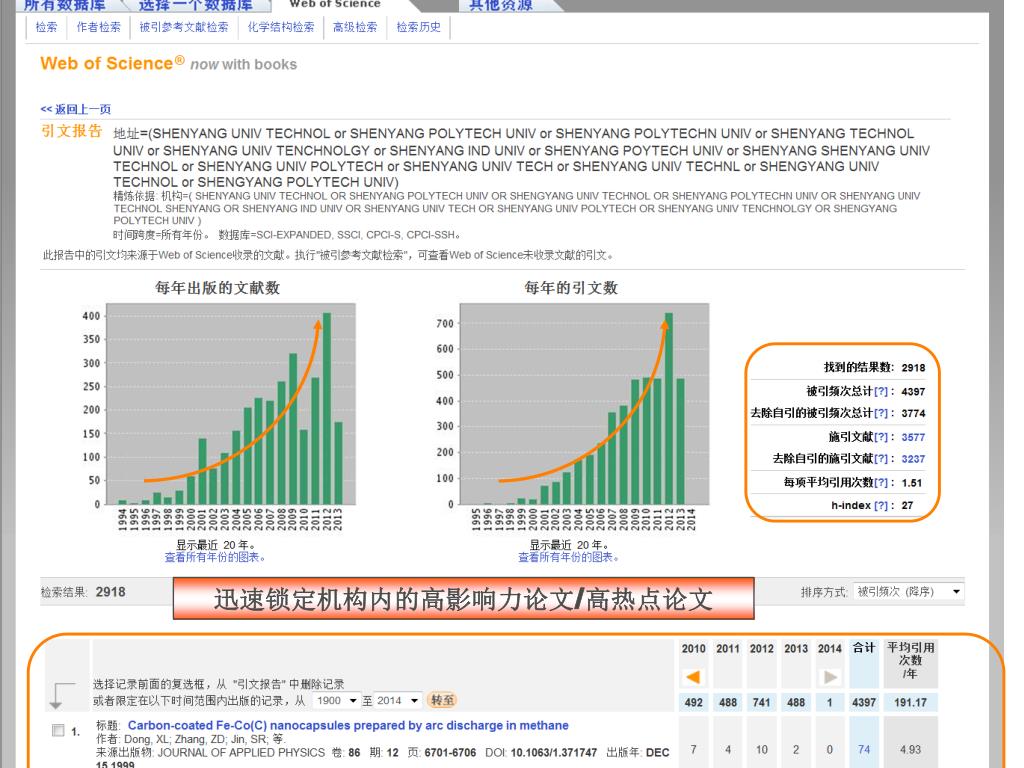1024x768 pixels.
Task: Click the [?] help next to 施引文献
Action: pos(881,438)
